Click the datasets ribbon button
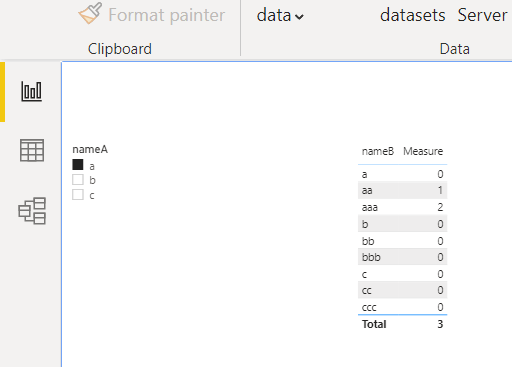Viewport: 512px width, 367px height. click(x=413, y=15)
